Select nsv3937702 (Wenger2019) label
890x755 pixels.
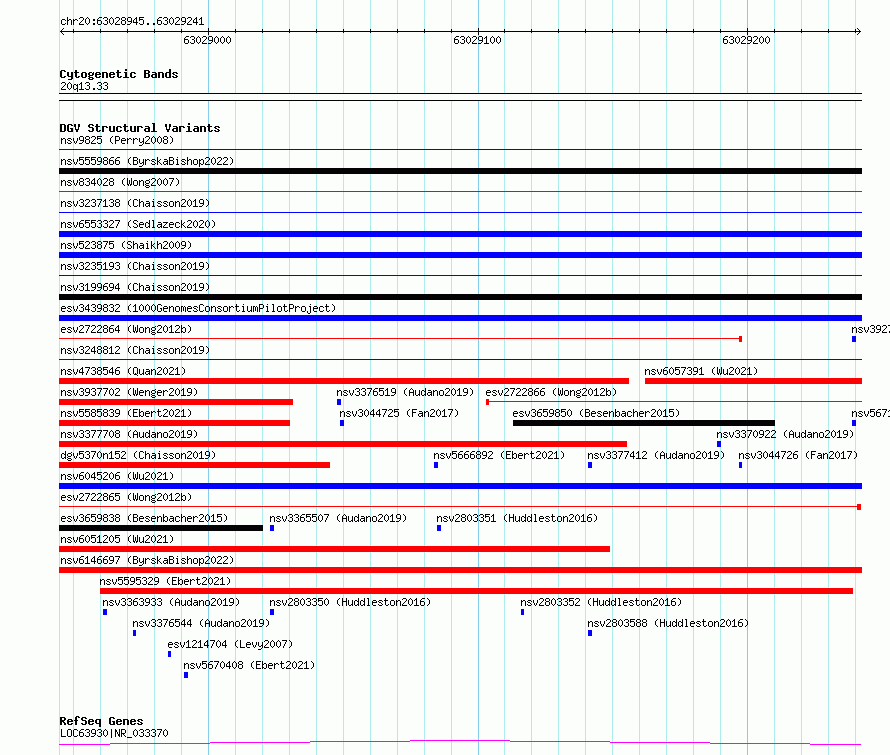coord(129,392)
